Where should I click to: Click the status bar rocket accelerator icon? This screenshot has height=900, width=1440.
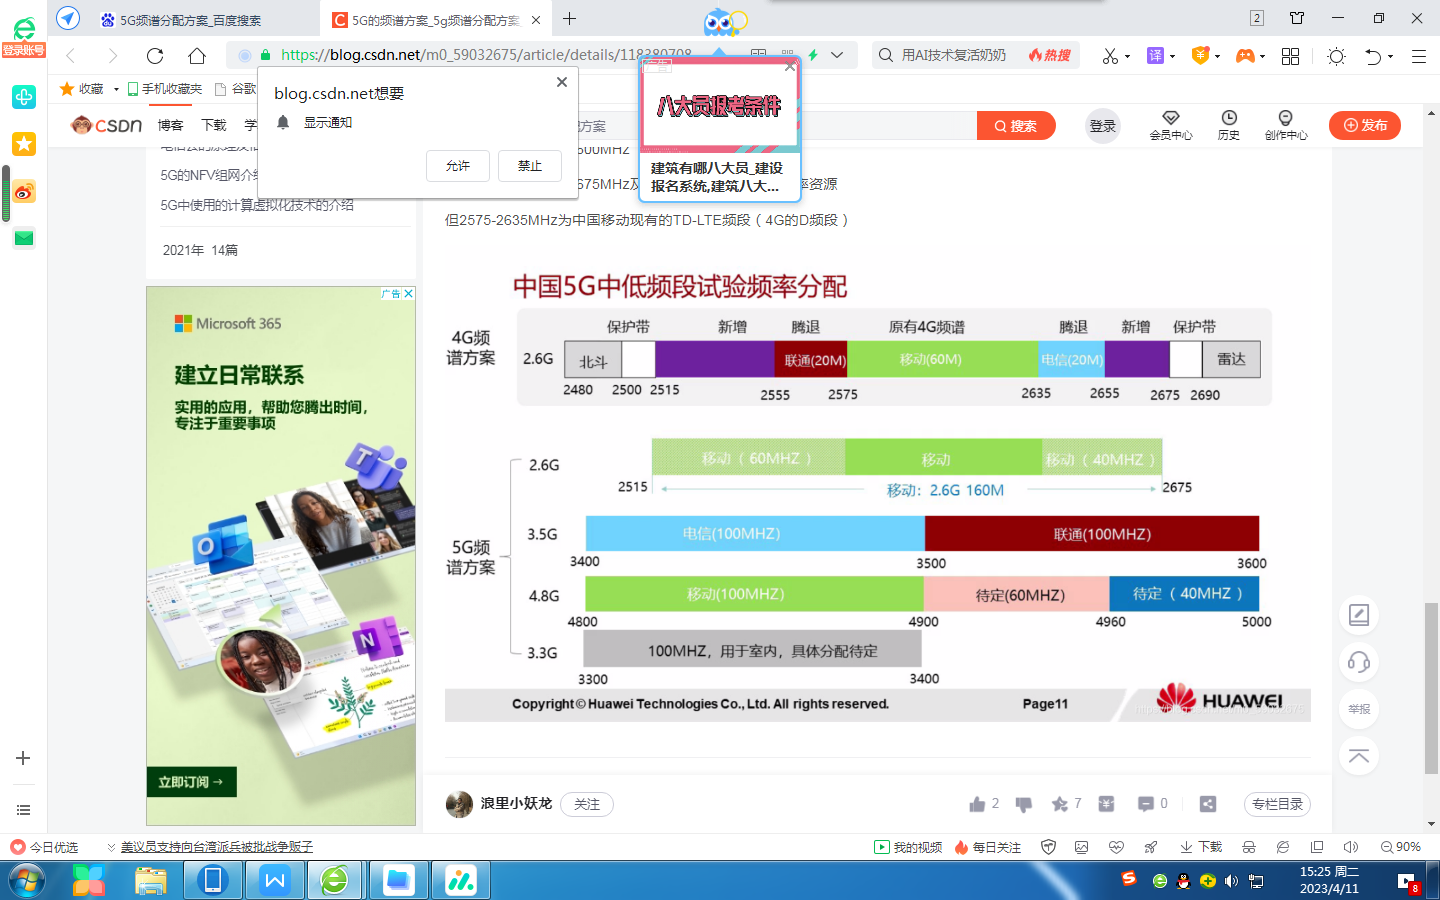point(1151,847)
